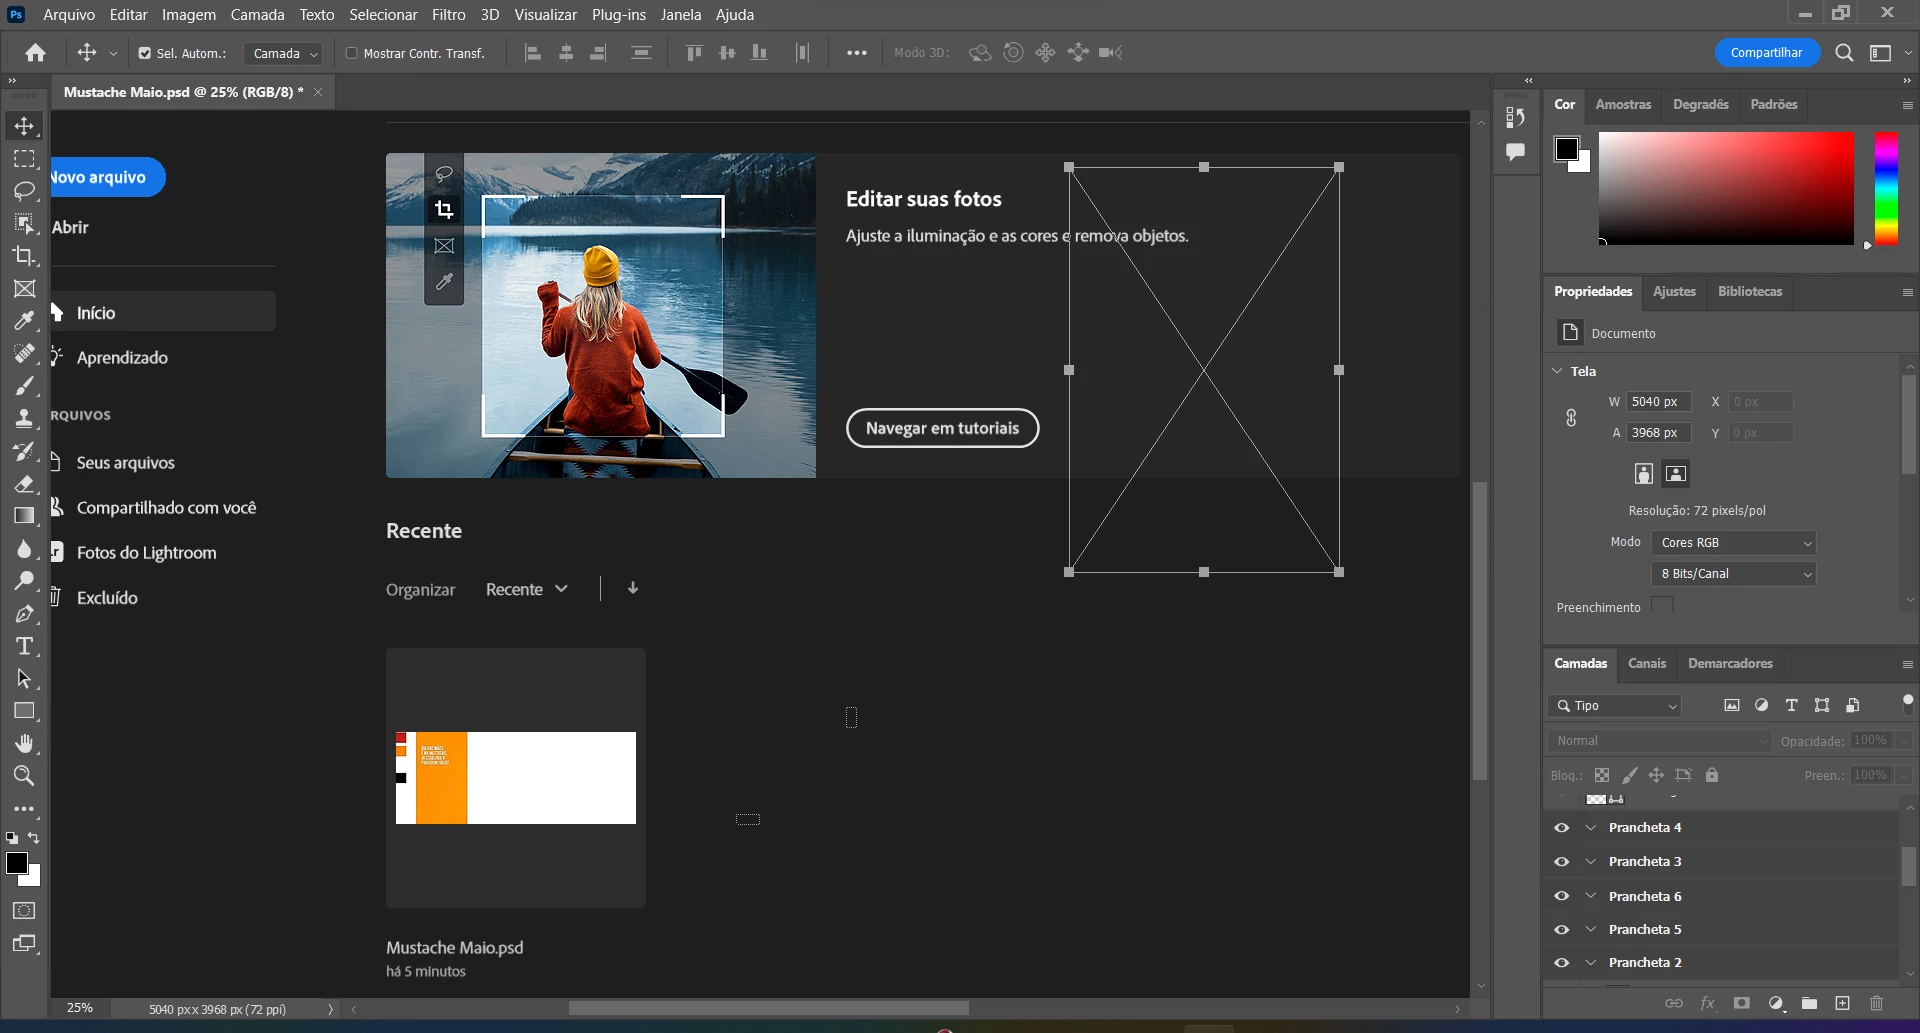This screenshot has width=1920, height=1033.
Task: Hide the Prancheta 2 layer
Action: 1561,963
